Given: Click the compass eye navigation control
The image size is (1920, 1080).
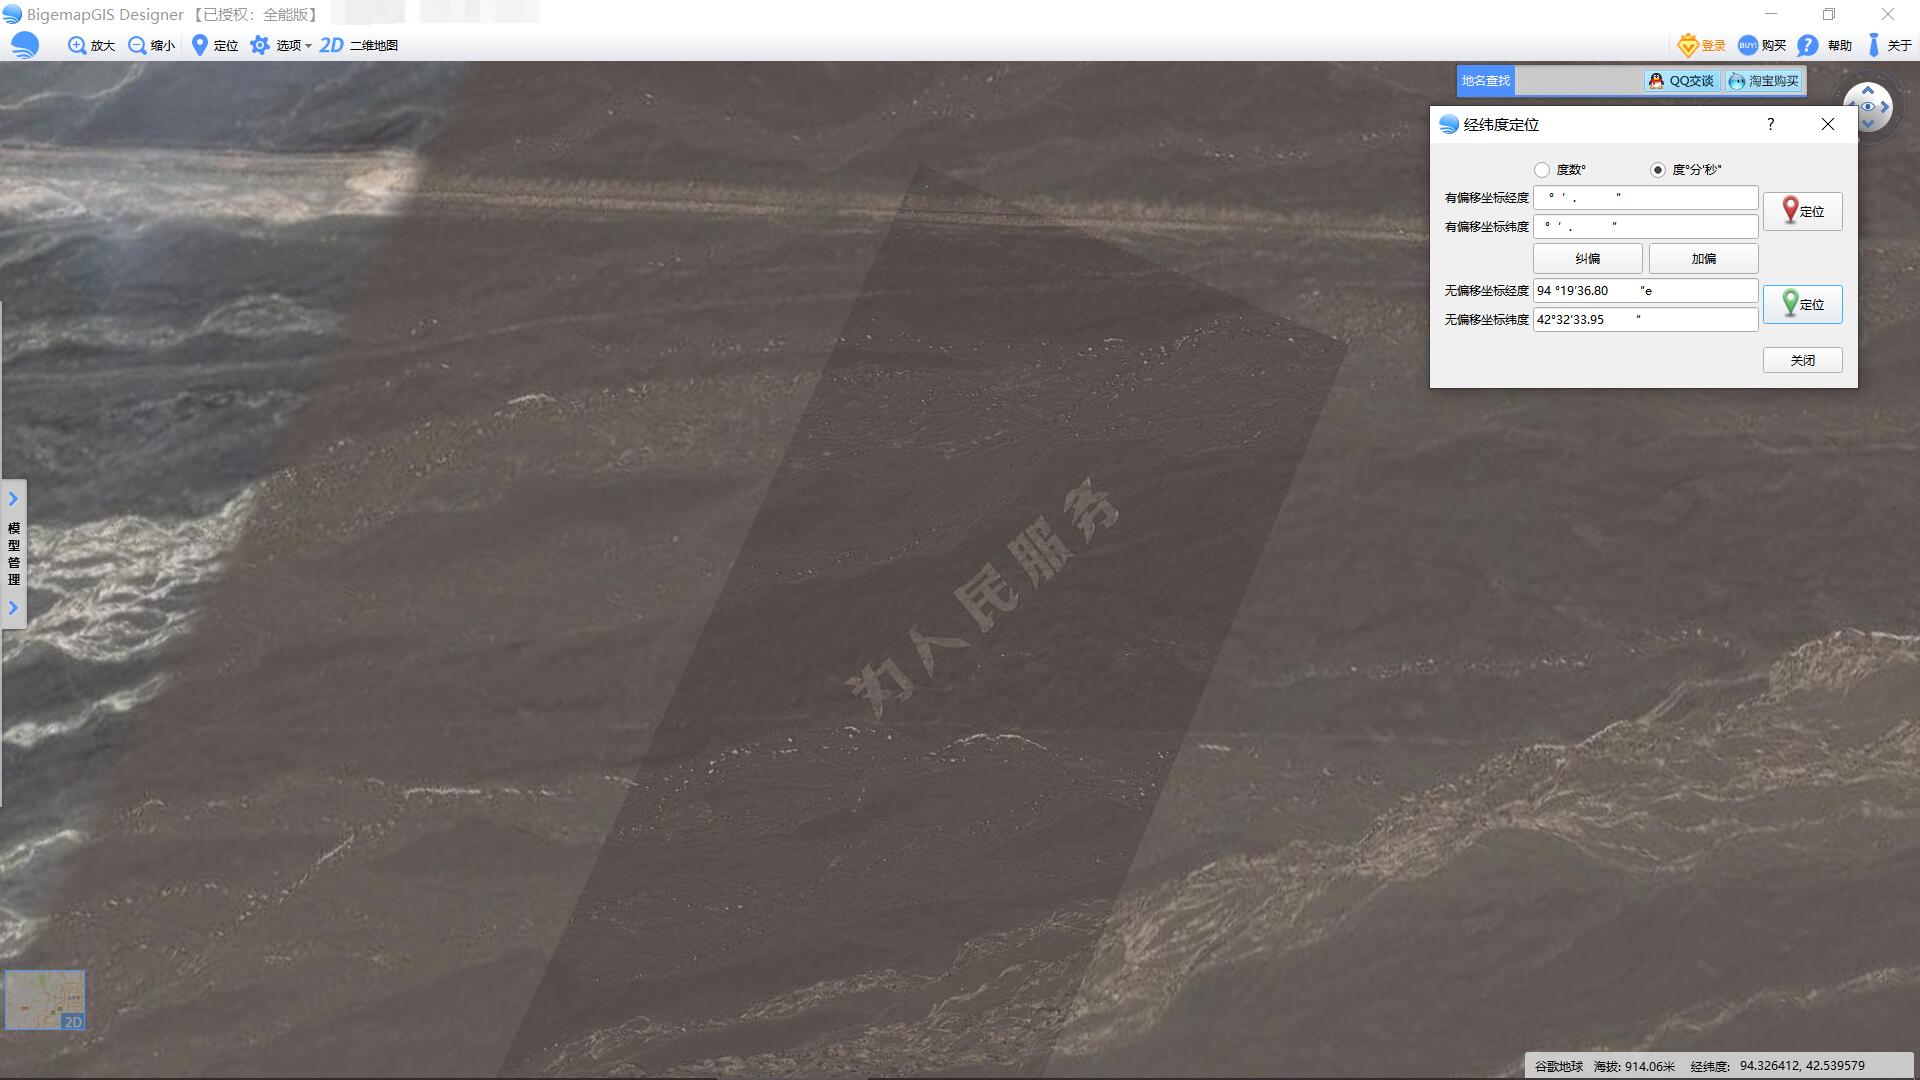Looking at the screenshot, I should point(1868,107).
